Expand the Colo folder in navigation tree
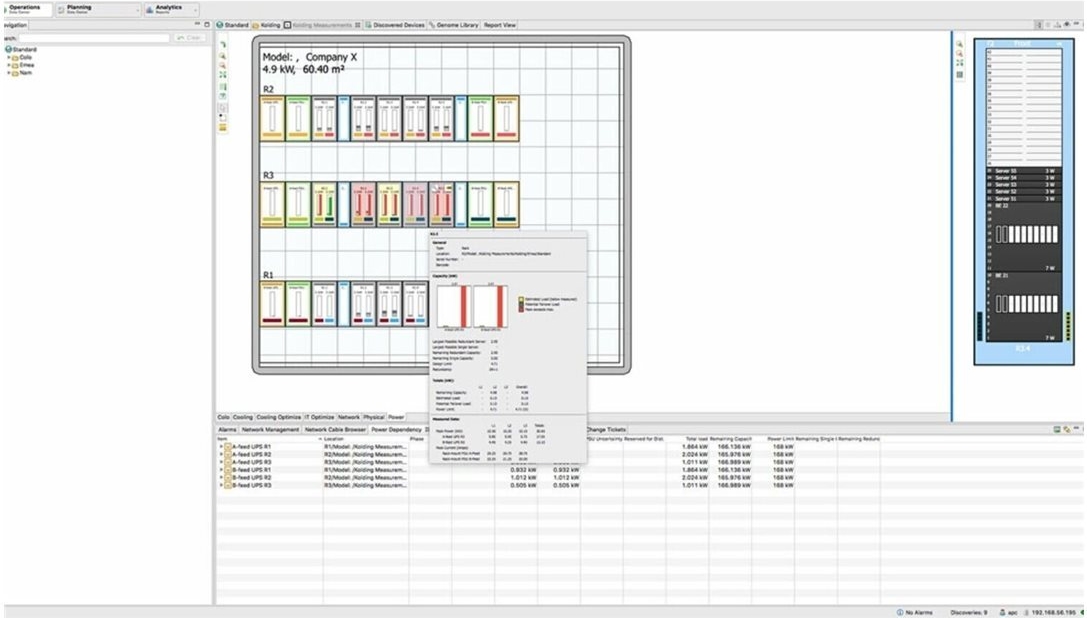Image resolution: width=1087 pixels, height=618 pixels. 9,57
